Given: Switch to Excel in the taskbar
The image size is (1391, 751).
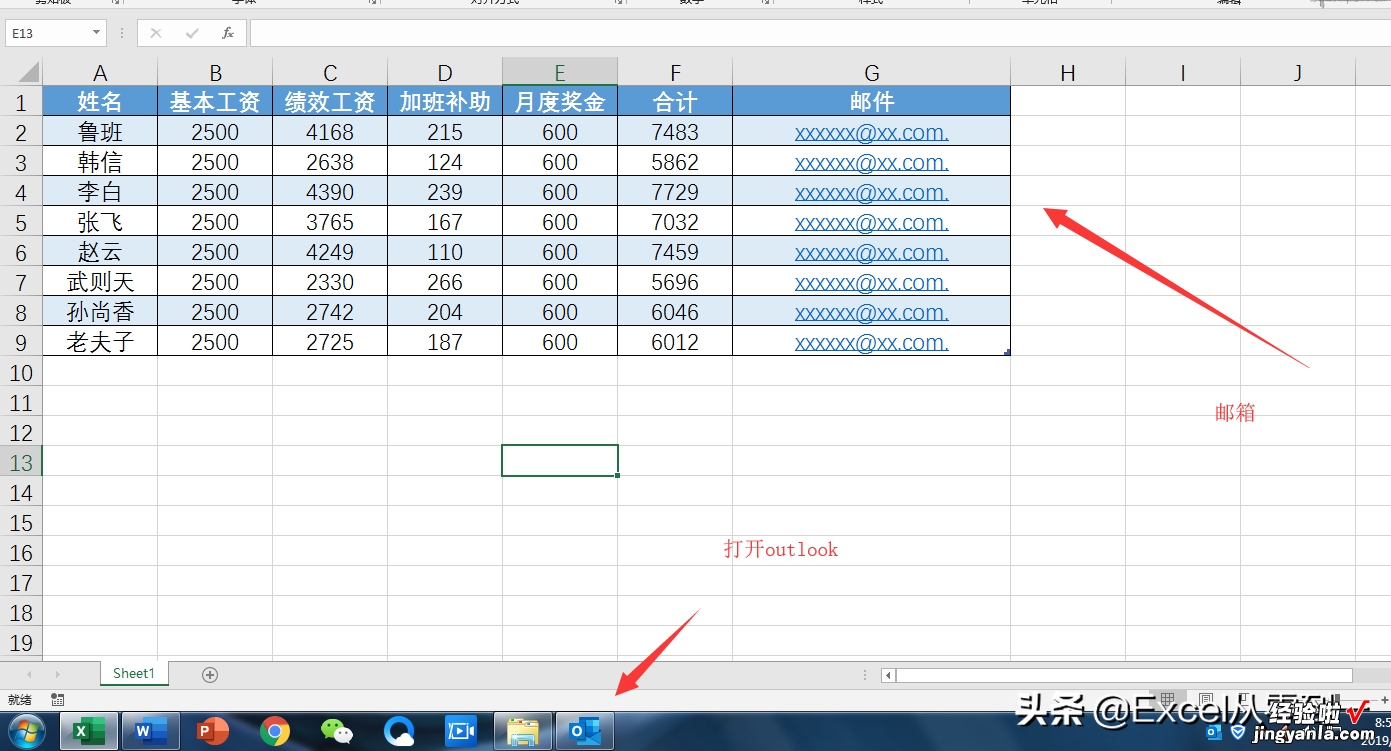Looking at the screenshot, I should [x=89, y=732].
